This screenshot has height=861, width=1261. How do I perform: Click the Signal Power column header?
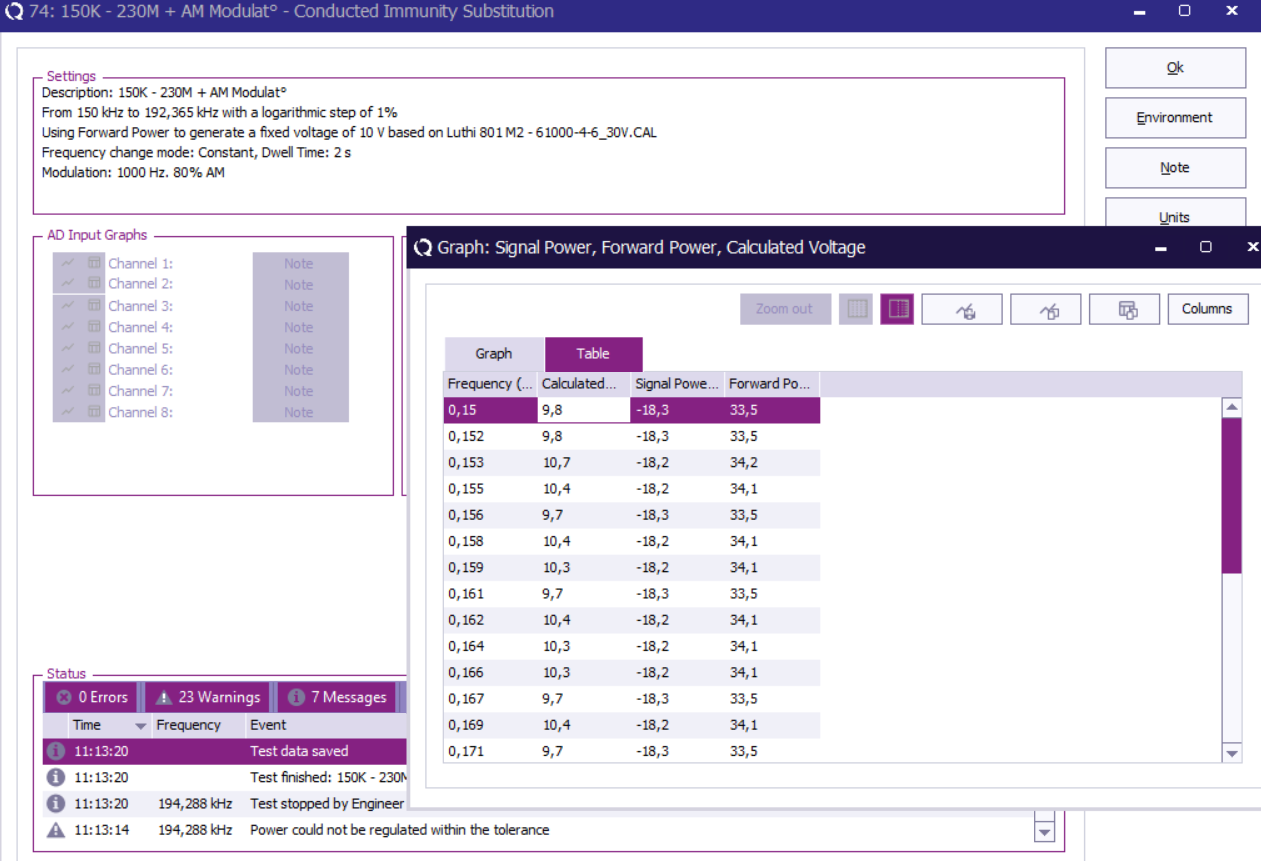point(678,384)
